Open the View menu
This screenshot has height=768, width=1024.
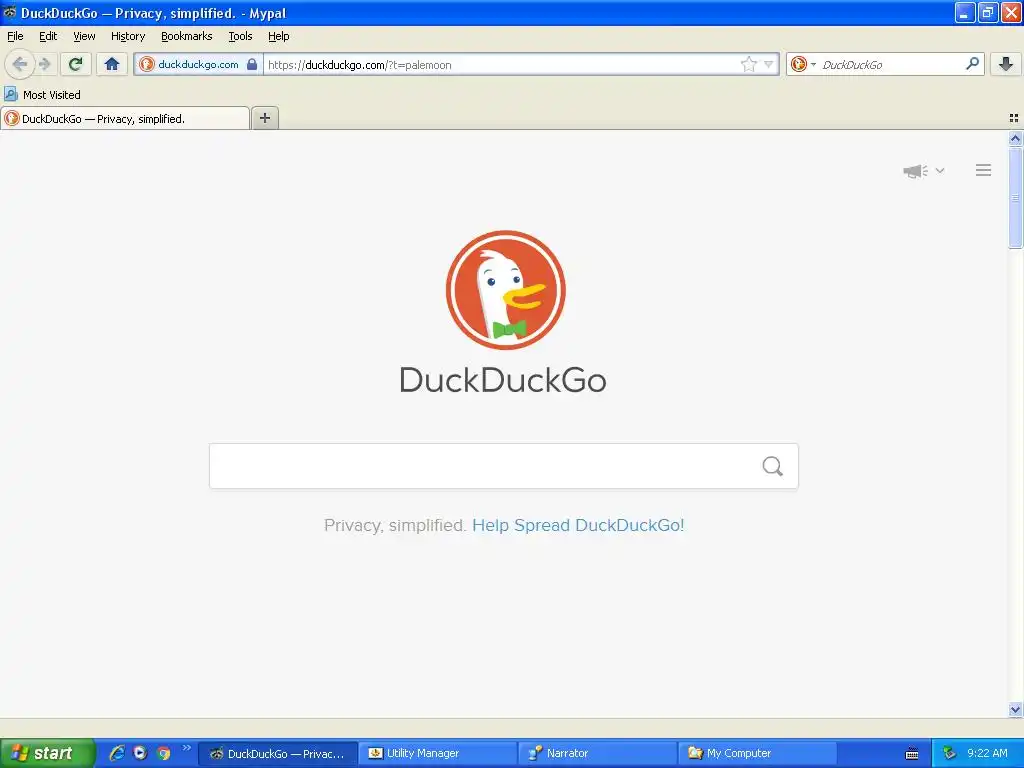pos(84,36)
